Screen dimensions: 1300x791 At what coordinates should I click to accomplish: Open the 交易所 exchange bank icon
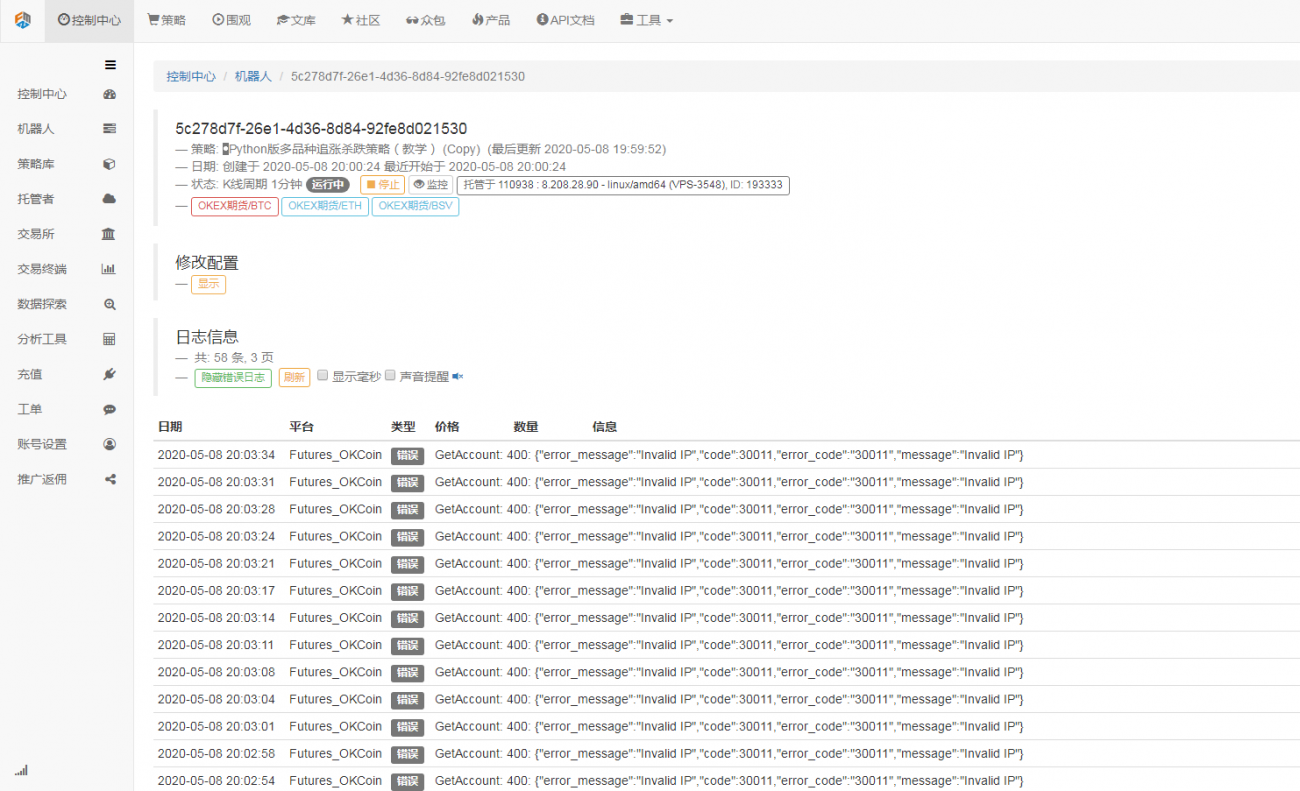pyautogui.click(x=110, y=233)
